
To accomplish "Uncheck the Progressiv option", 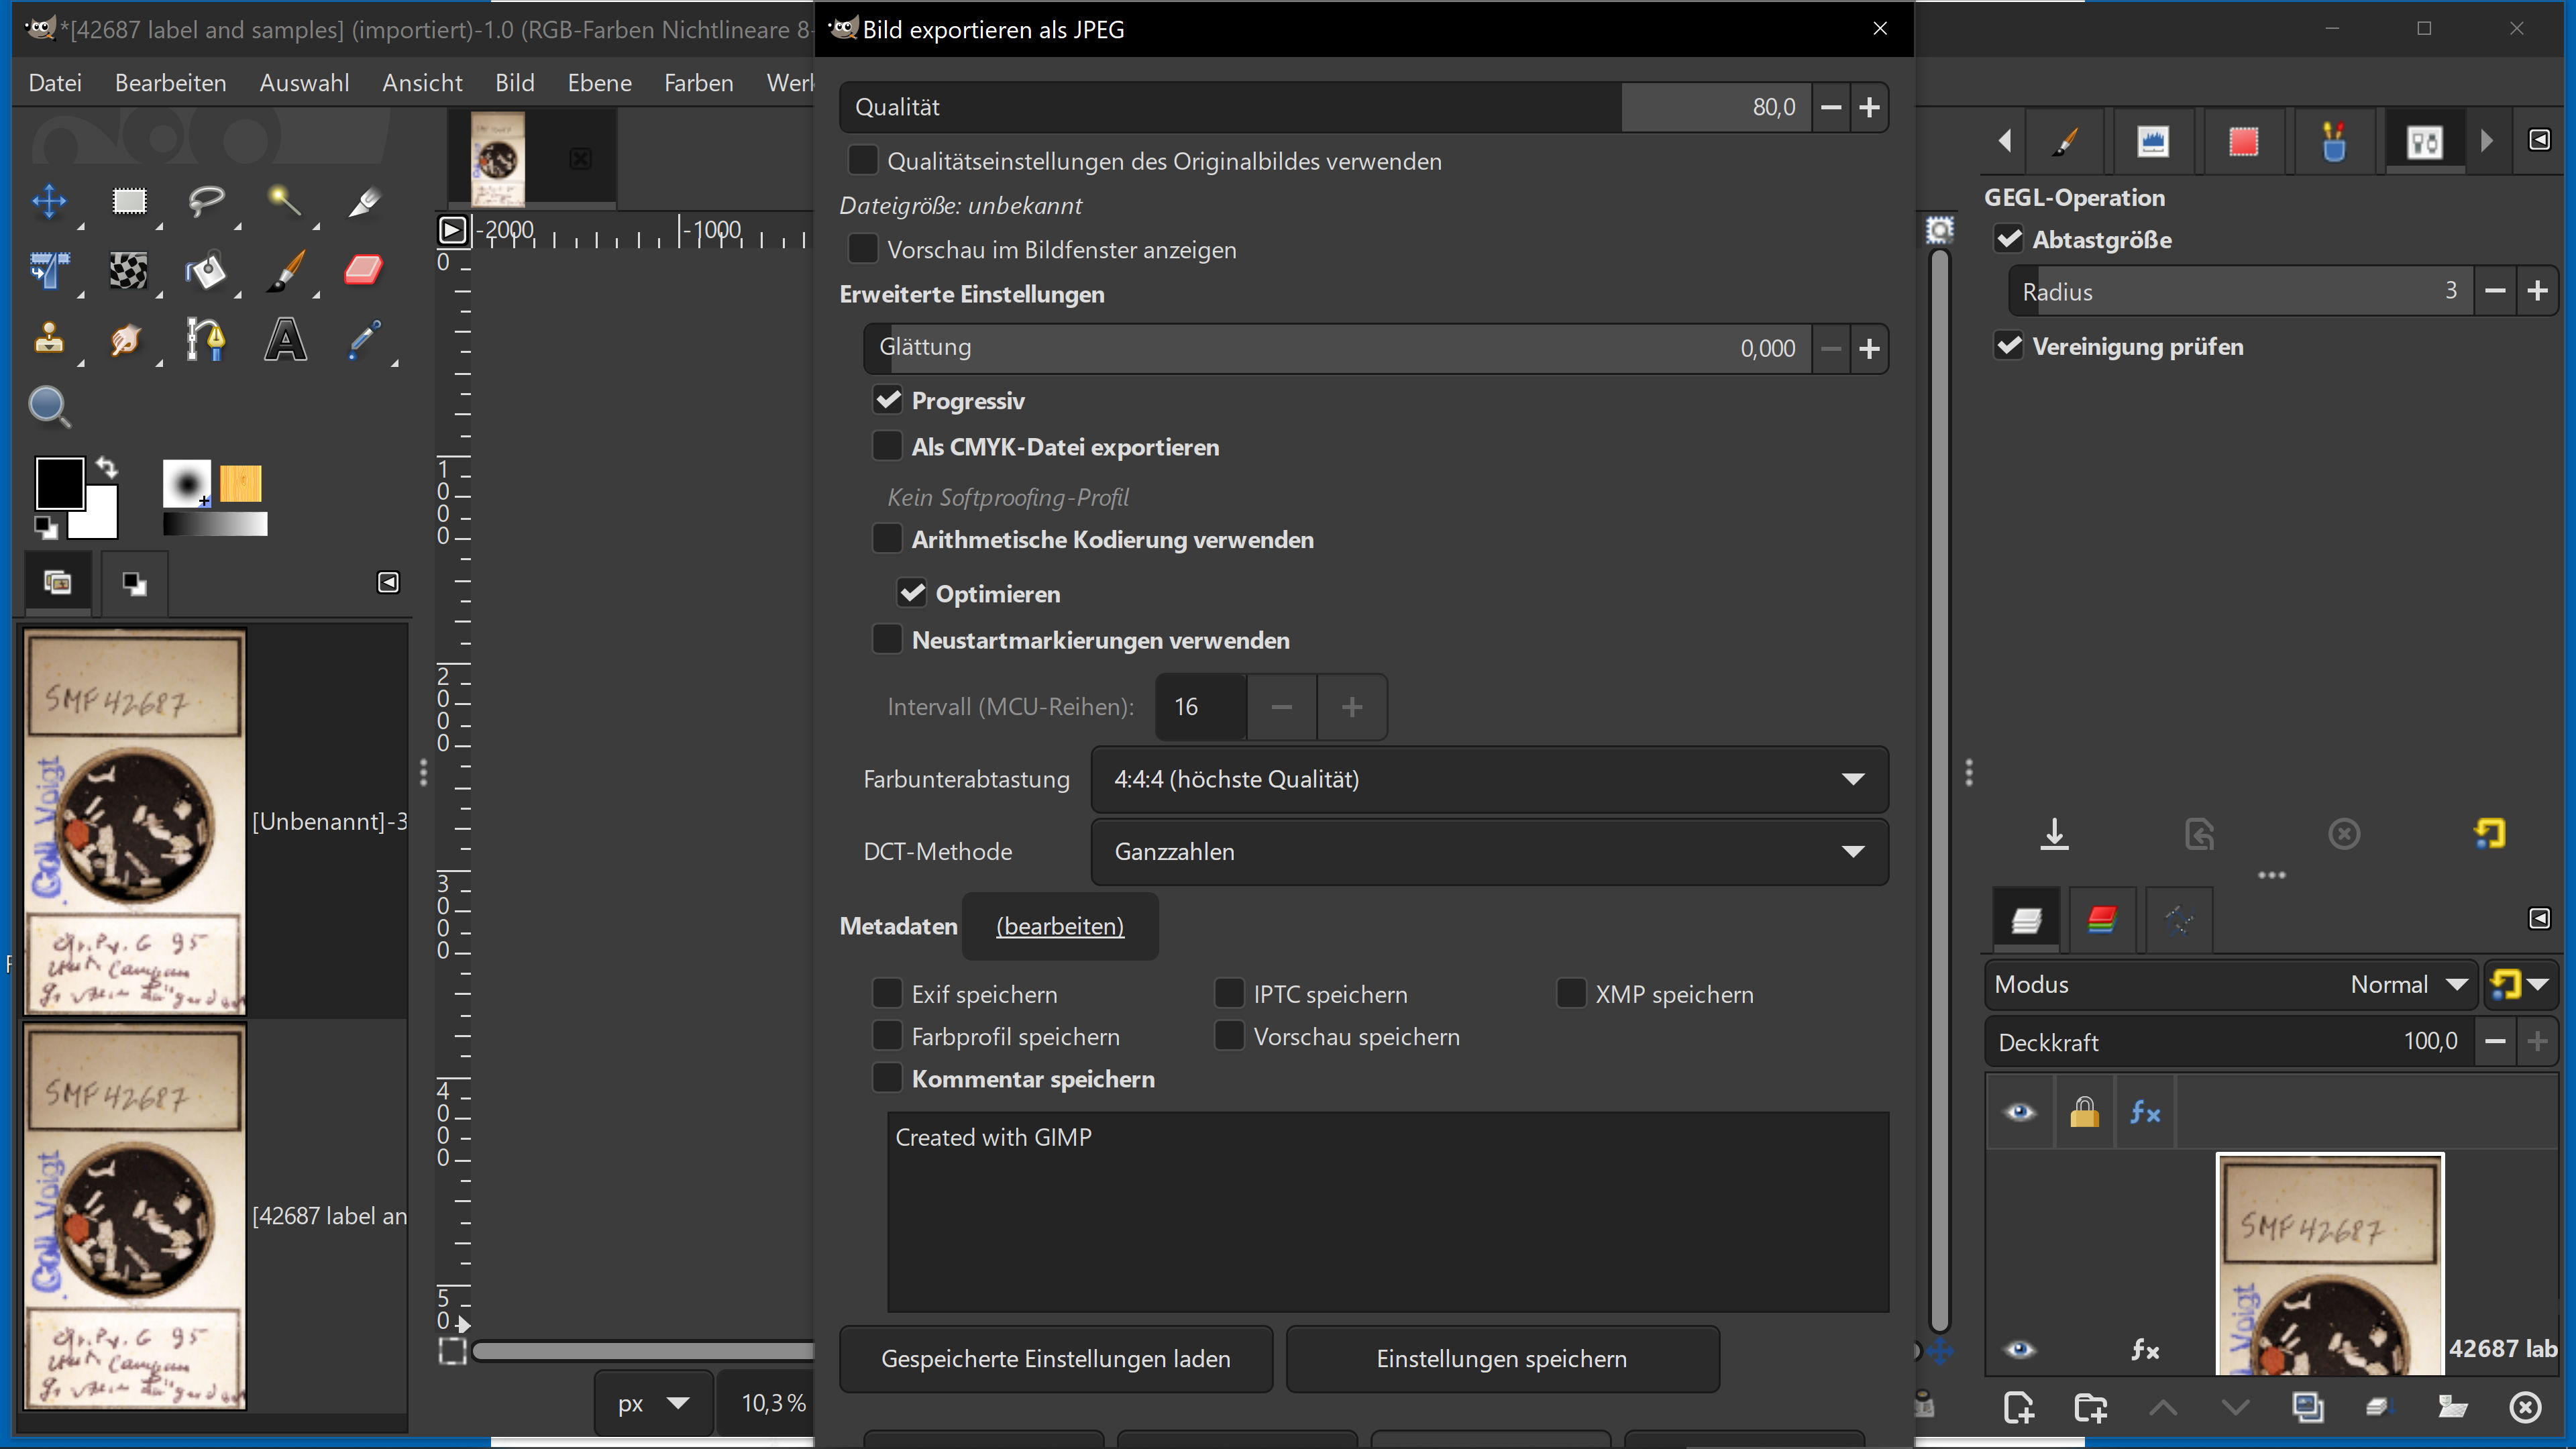I will [x=888, y=401].
